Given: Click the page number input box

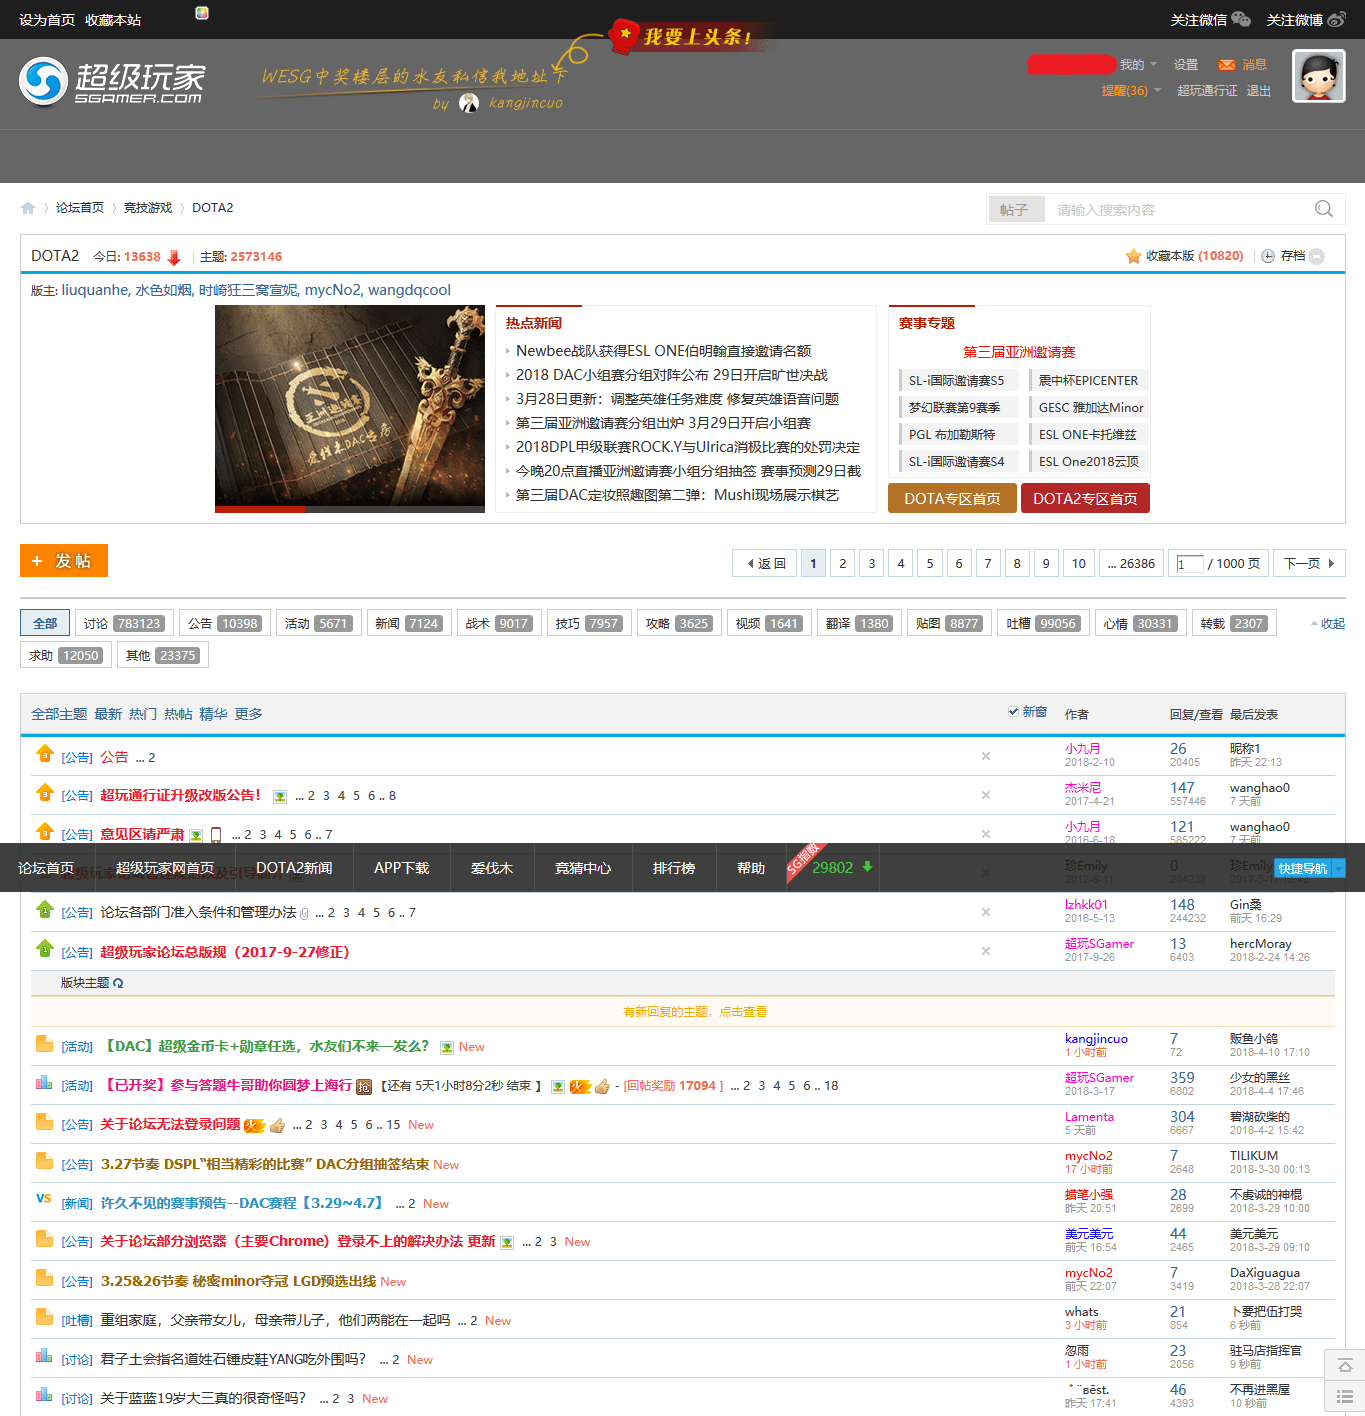Looking at the screenshot, I should [1190, 564].
